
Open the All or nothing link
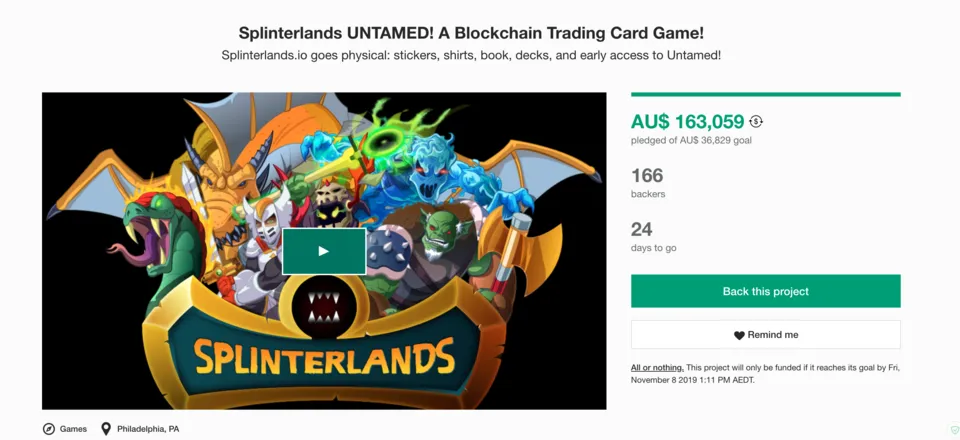pos(657,368)
